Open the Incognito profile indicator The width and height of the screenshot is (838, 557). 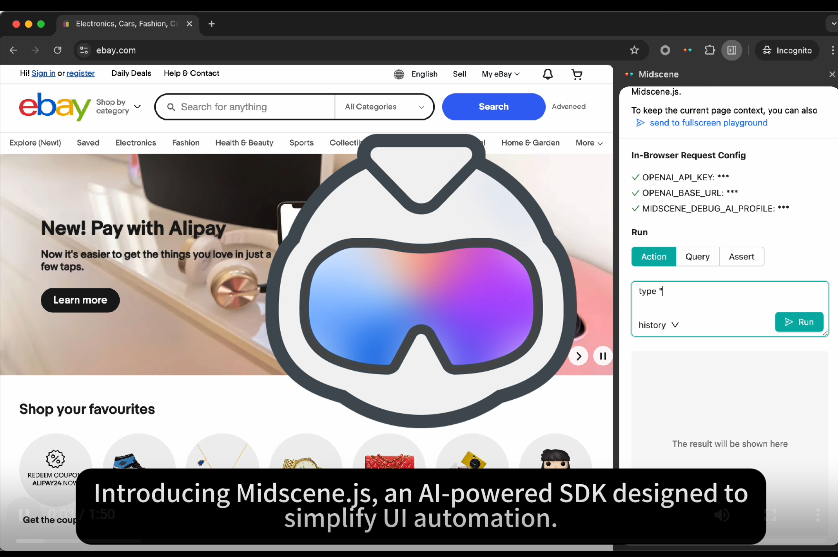[x=787, y=50]
